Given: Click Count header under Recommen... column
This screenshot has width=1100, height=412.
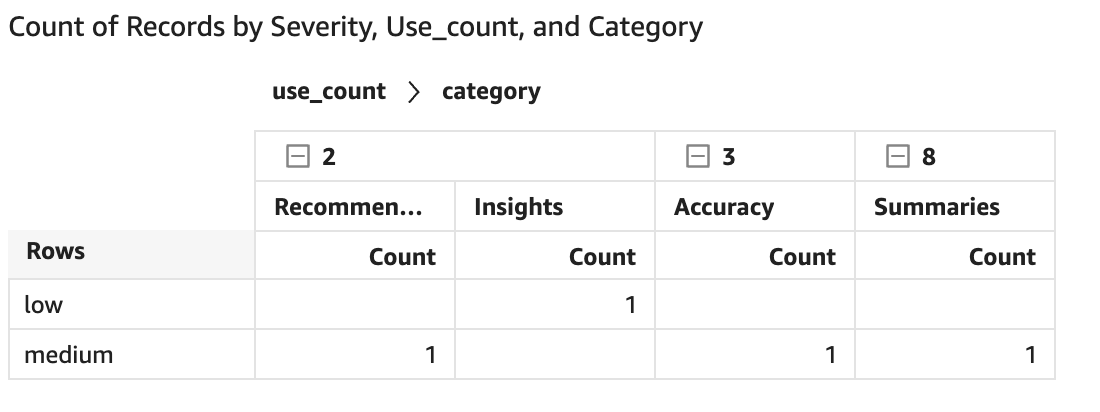Looking at the screenshot, I should point(402,257).
